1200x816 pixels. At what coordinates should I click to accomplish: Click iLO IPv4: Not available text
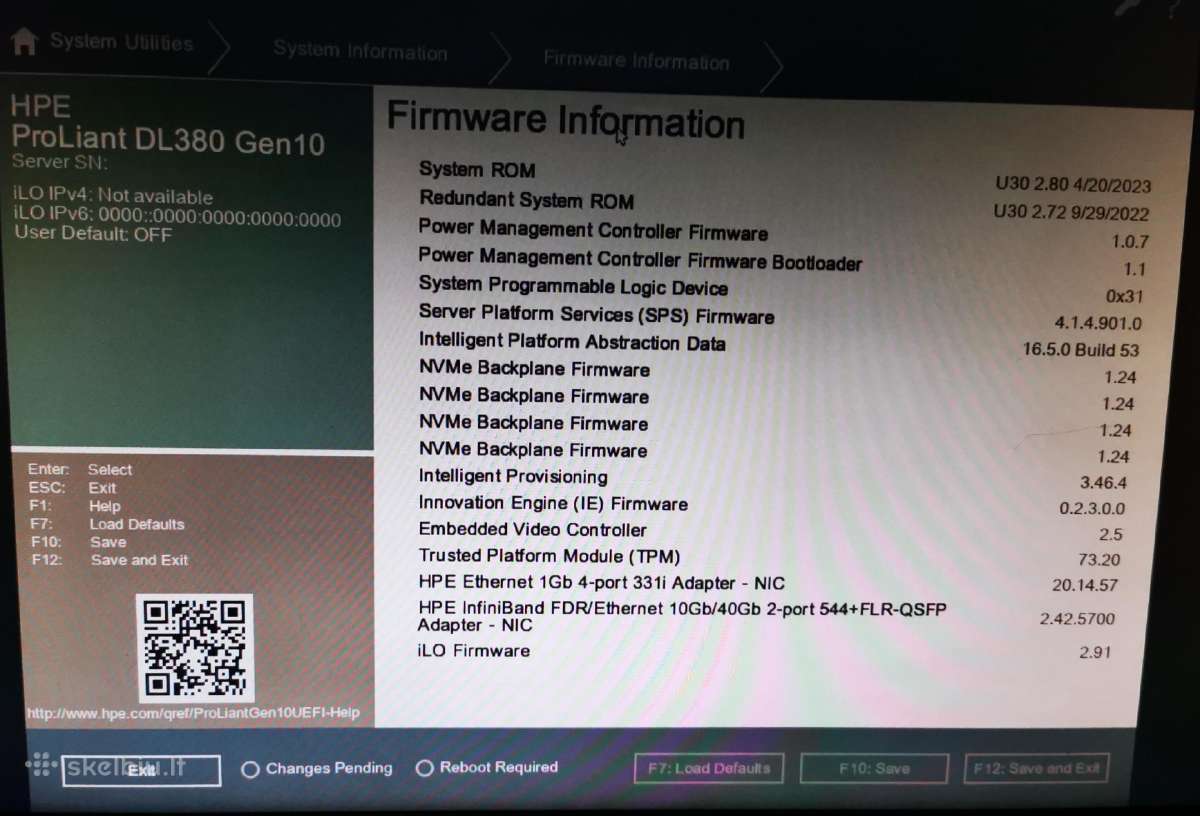coord(113,196)
